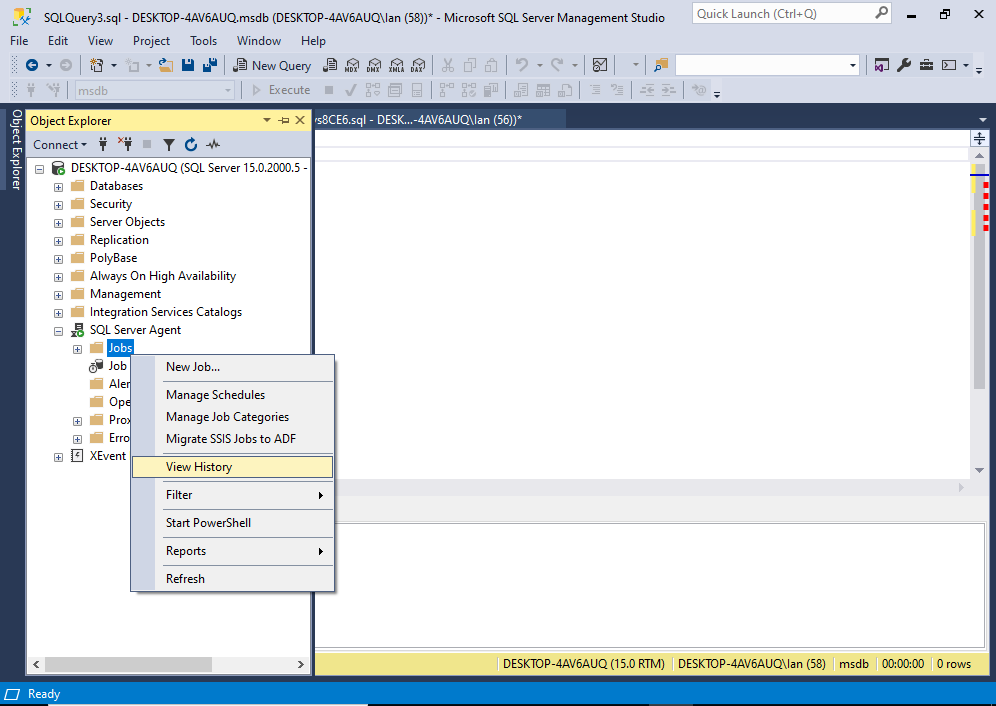Click the solution explorer icon near the wrench
The width and height of the screenshot is (996, 706).
[x=882, y=65]
